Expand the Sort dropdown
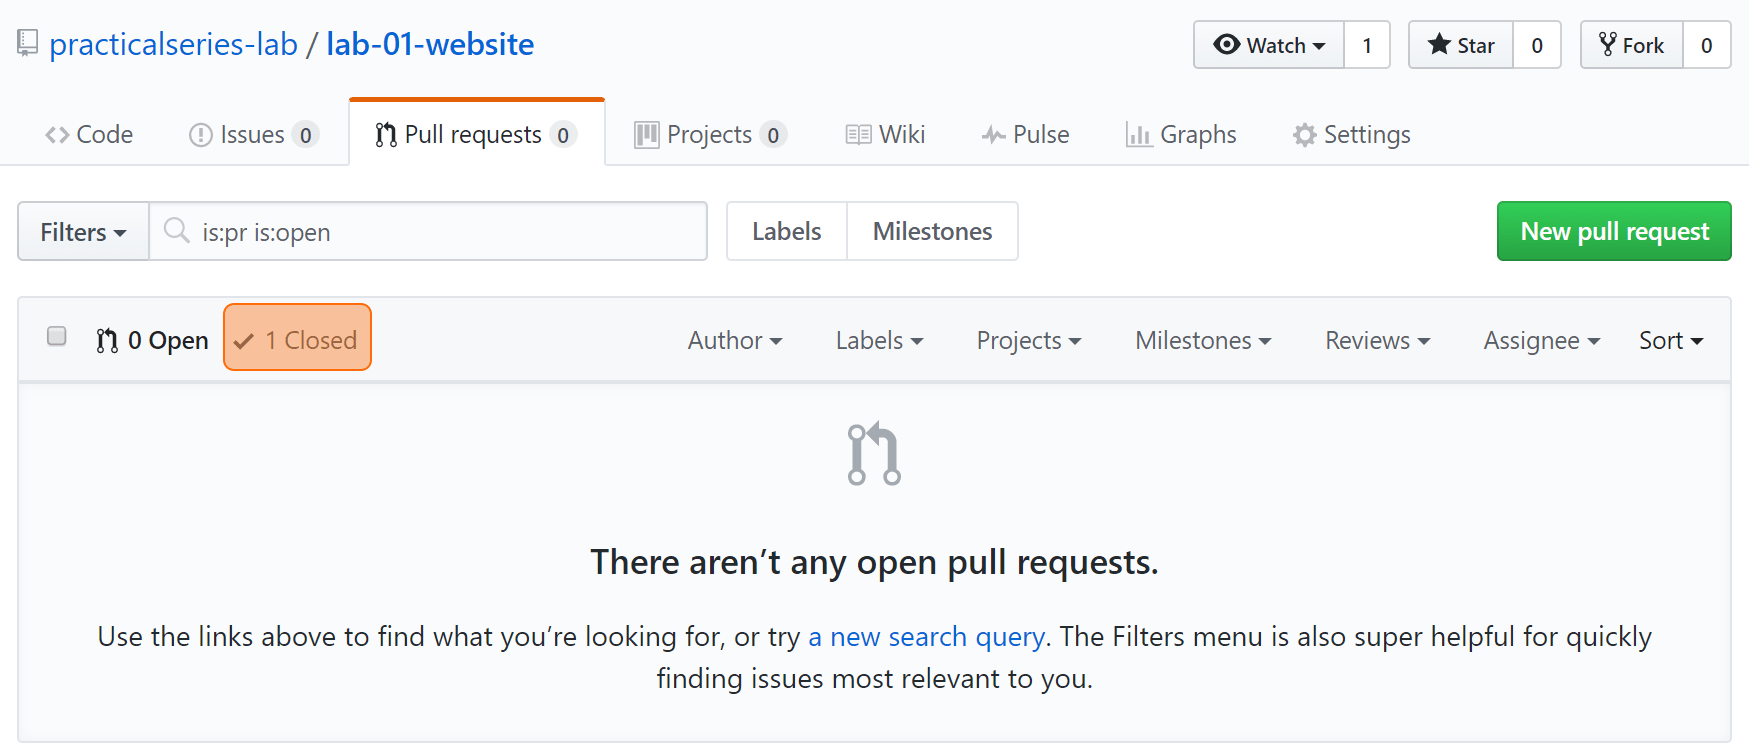Screen dimensions: 1749x745 point(1671,340)
